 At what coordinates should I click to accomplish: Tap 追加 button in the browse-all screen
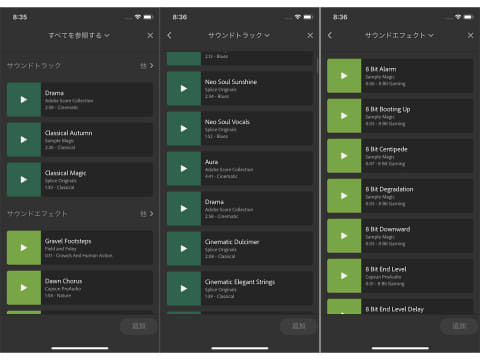coord(139,326)
